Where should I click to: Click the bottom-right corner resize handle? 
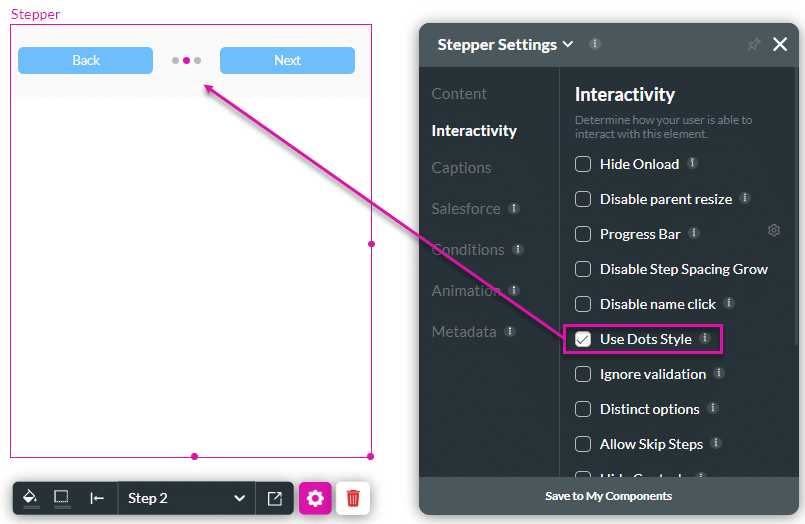pyautogui.click(x=371, y=456)
